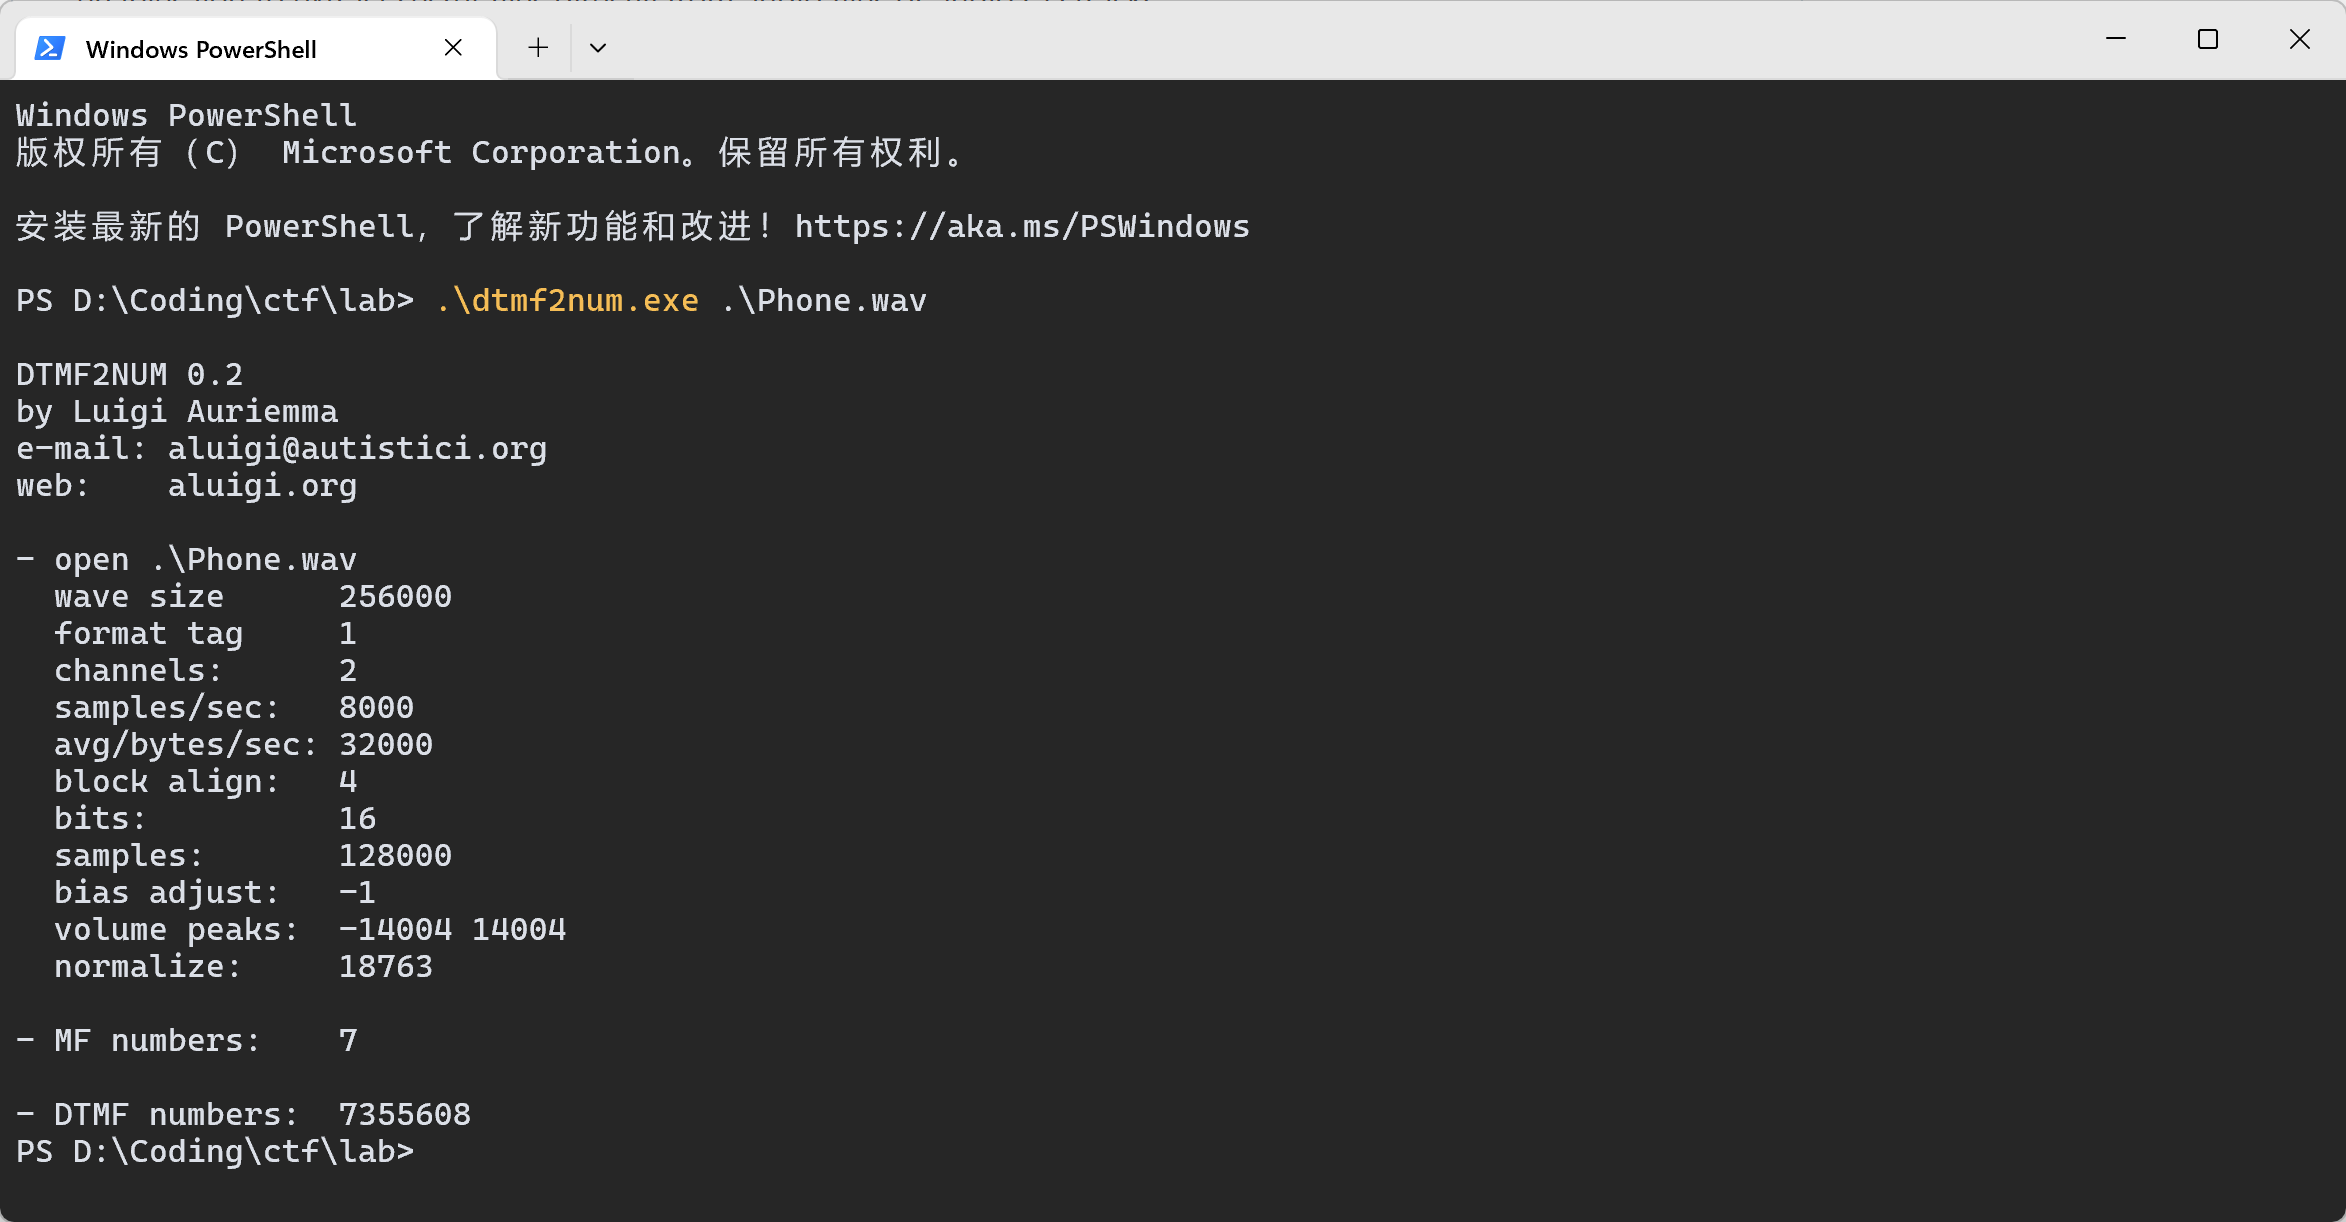Click the wave size value 256000

coord(394,596)
